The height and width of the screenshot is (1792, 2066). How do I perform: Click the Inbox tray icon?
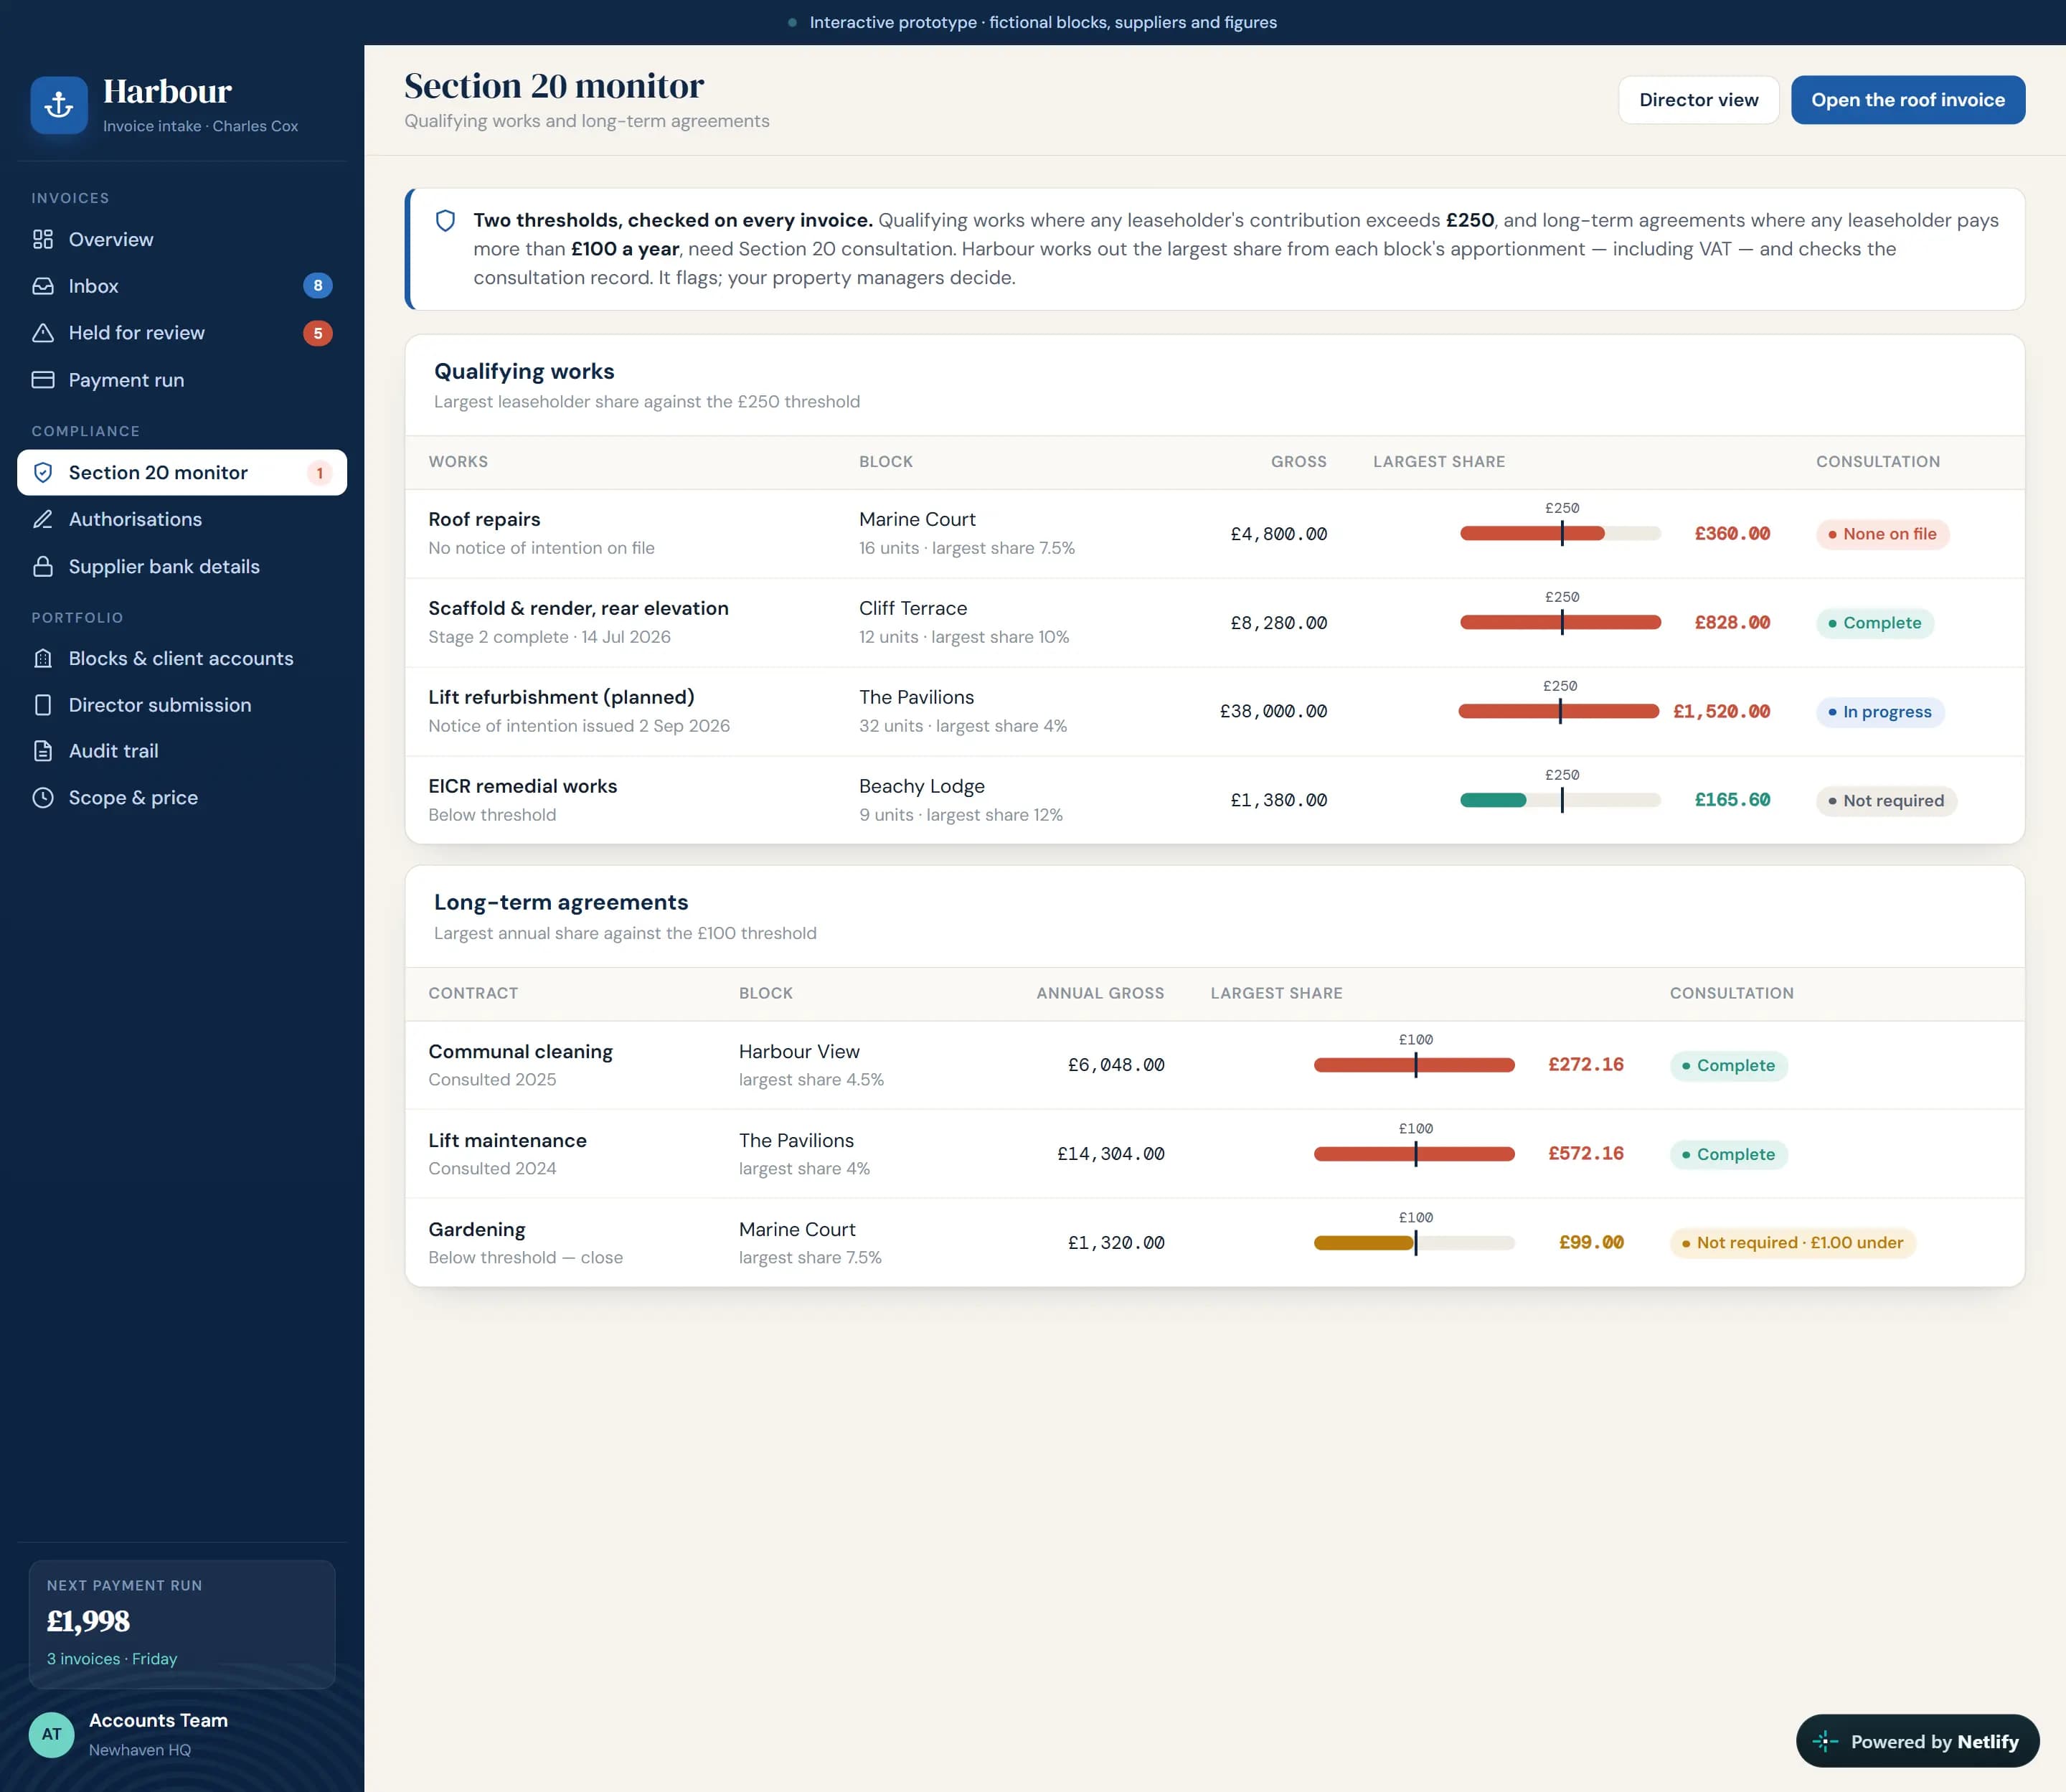[x=43, y=286]
